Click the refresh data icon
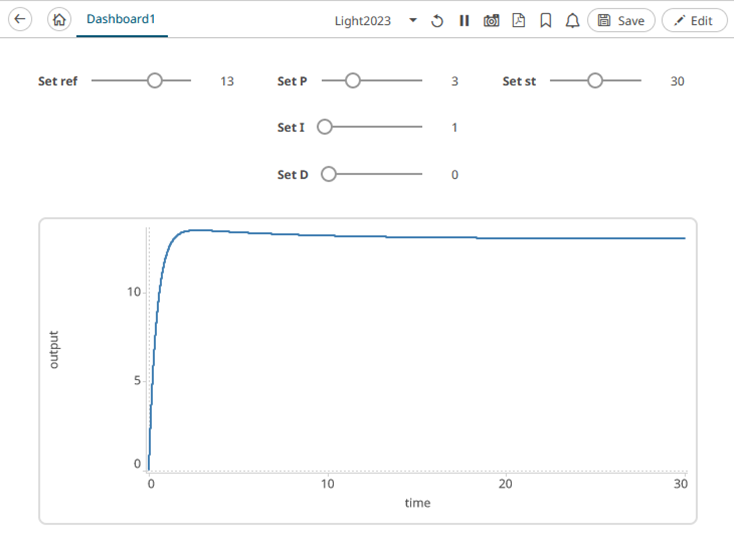This screenshot has width=734, height=539. (437, 21)
